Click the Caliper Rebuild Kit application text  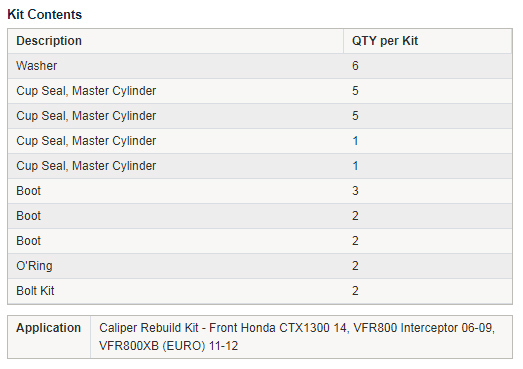coord(149,328)
